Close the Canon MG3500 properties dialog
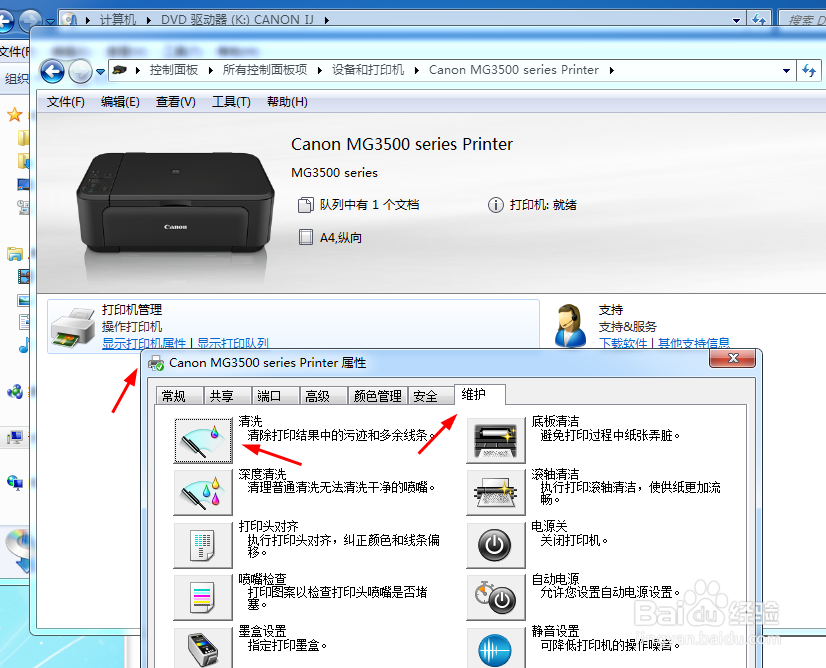The image size is (826, 668). (x=733, y=358)
